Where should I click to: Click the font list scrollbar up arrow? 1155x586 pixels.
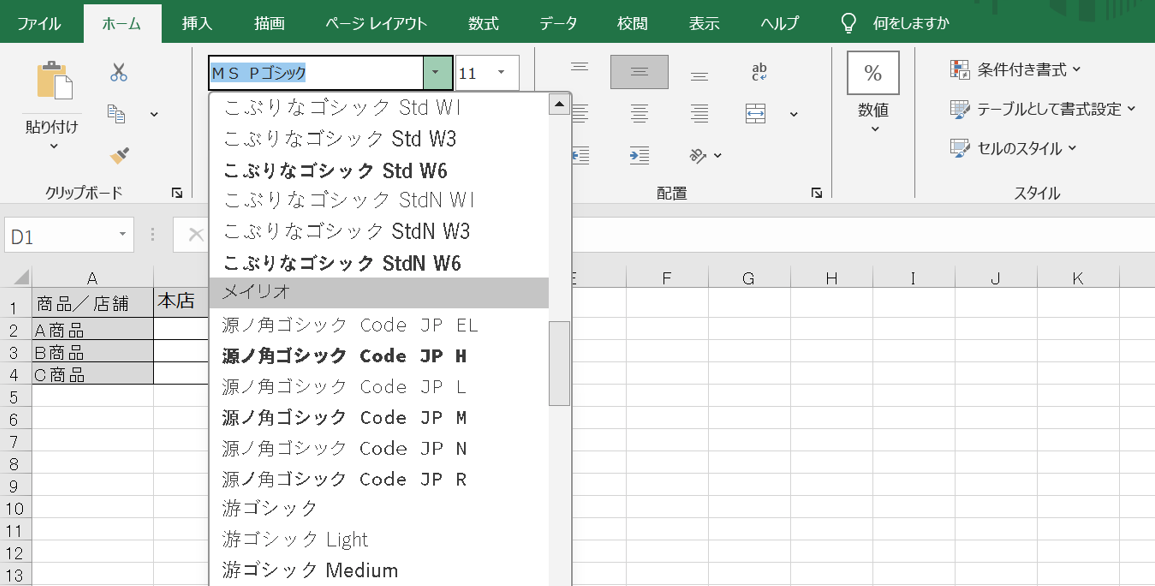559,104
